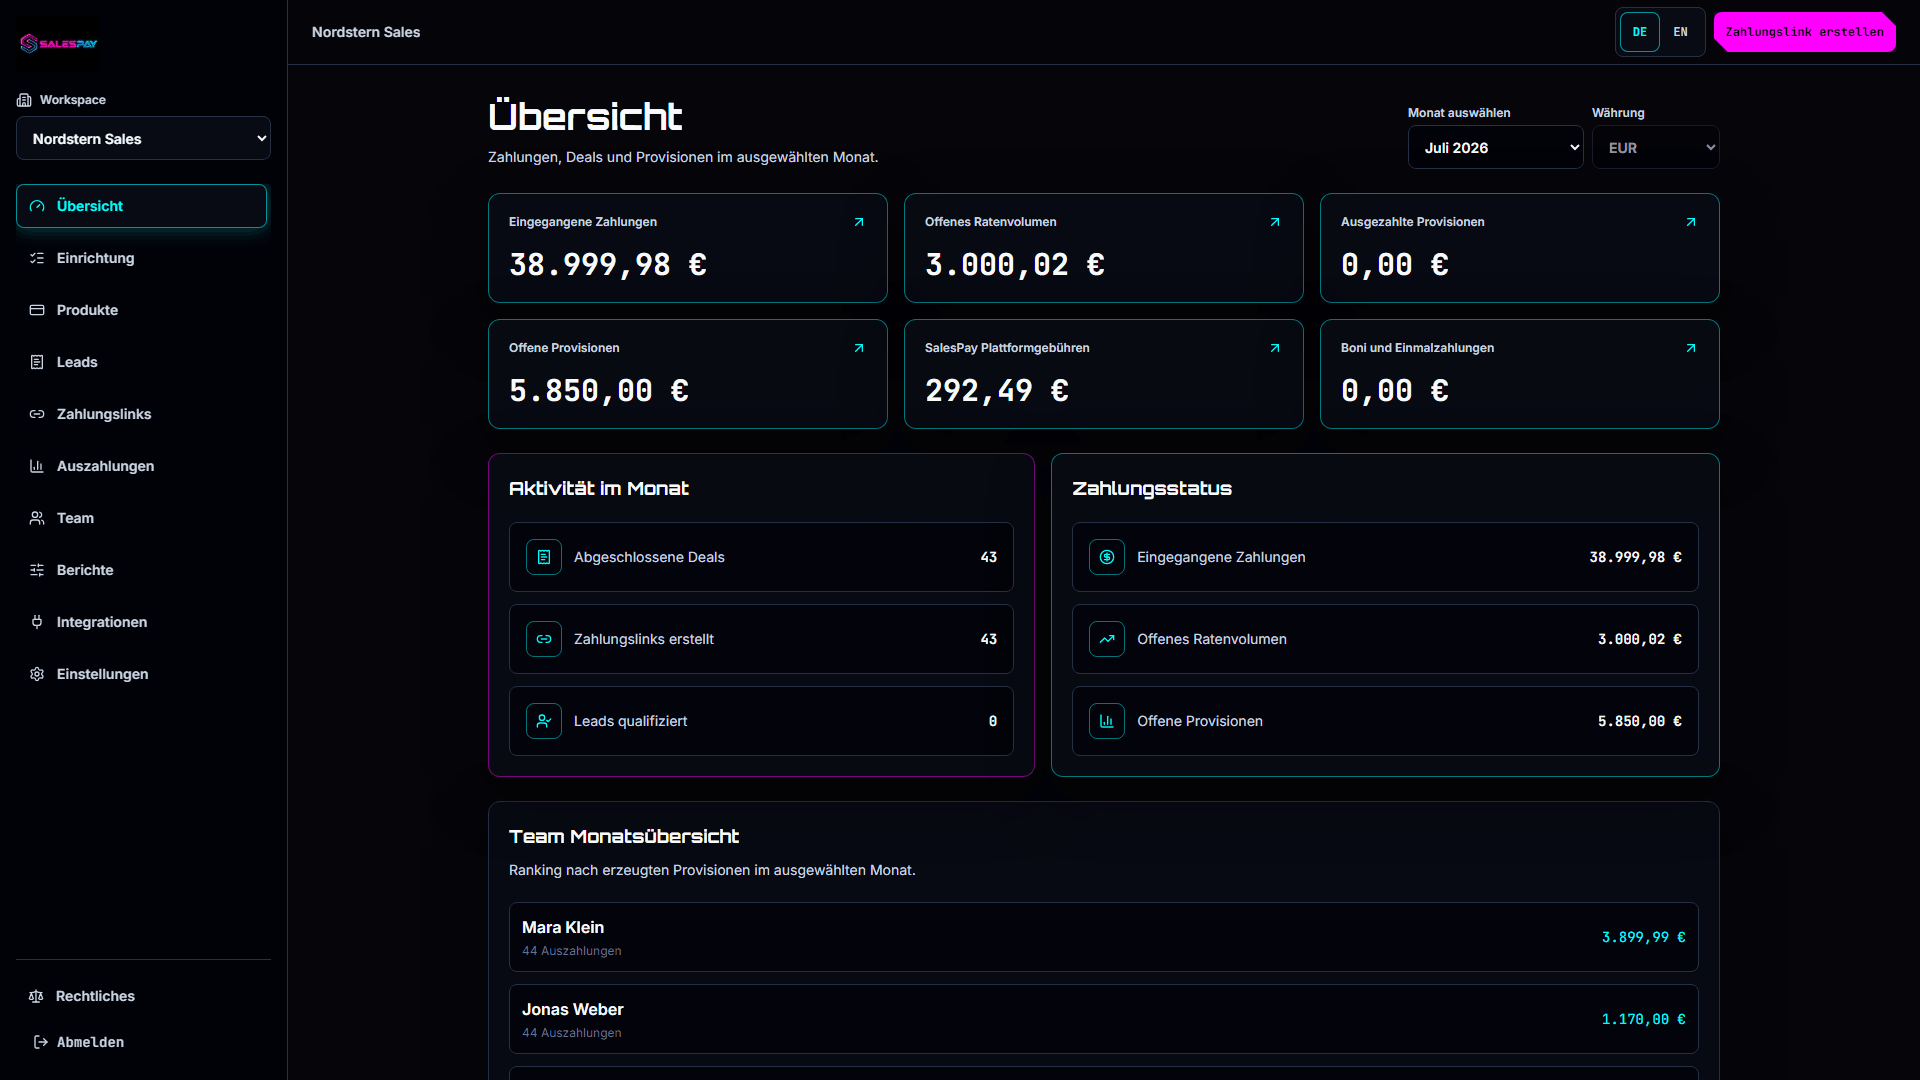
Task: Click the SalesPay logo
Action: tap(59, 43)
